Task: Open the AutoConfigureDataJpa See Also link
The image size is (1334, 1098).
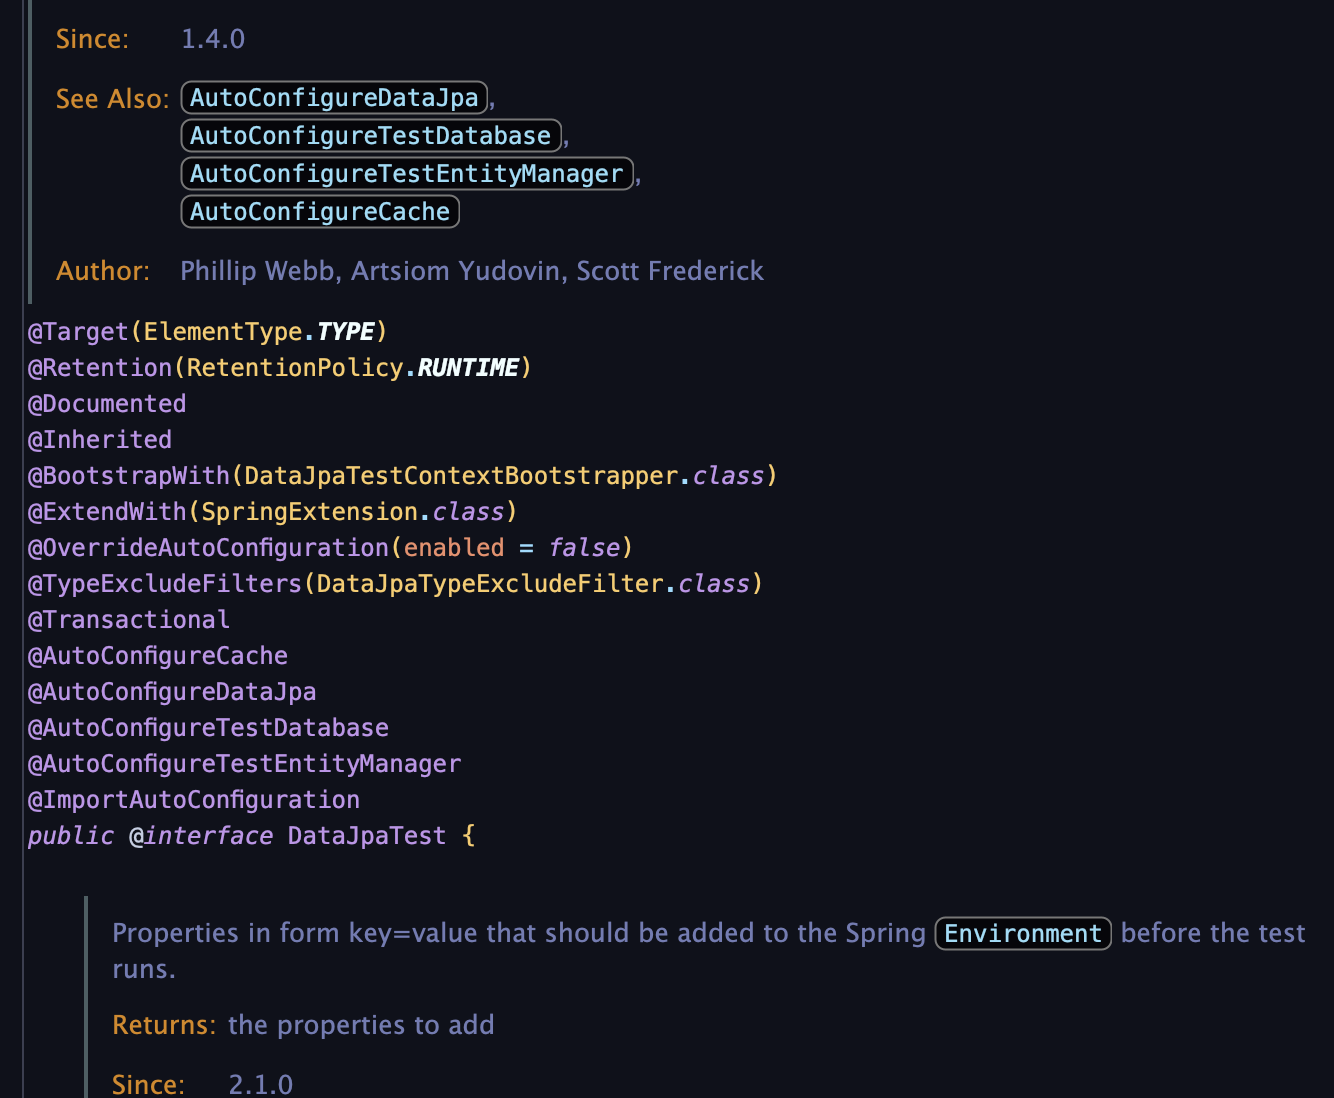Action: (334, 98)
